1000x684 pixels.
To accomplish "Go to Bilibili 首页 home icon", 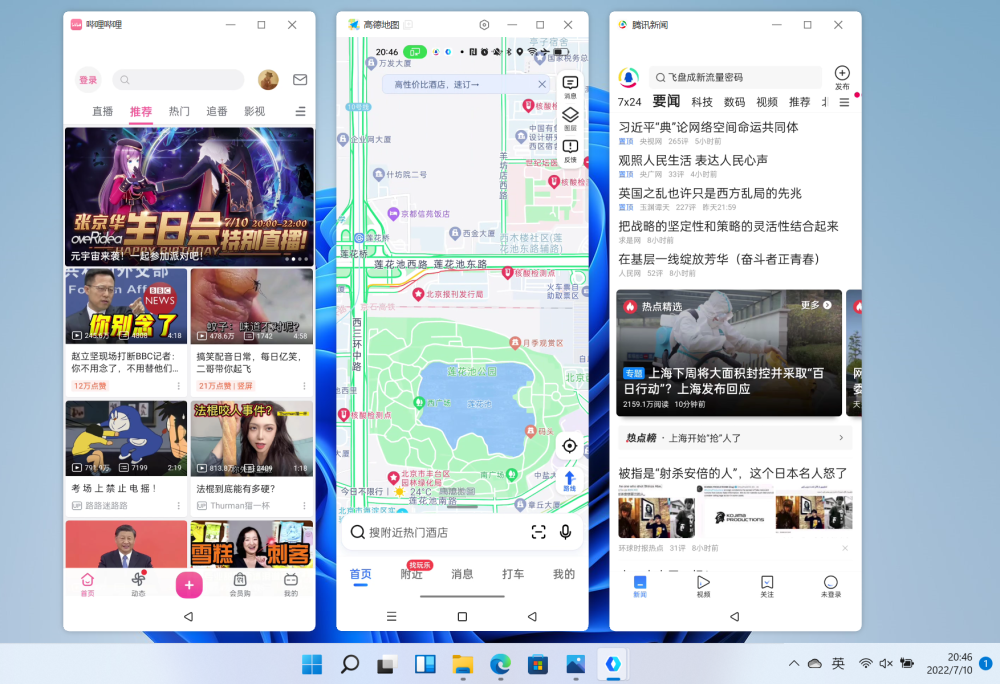I will pos(87,583).
